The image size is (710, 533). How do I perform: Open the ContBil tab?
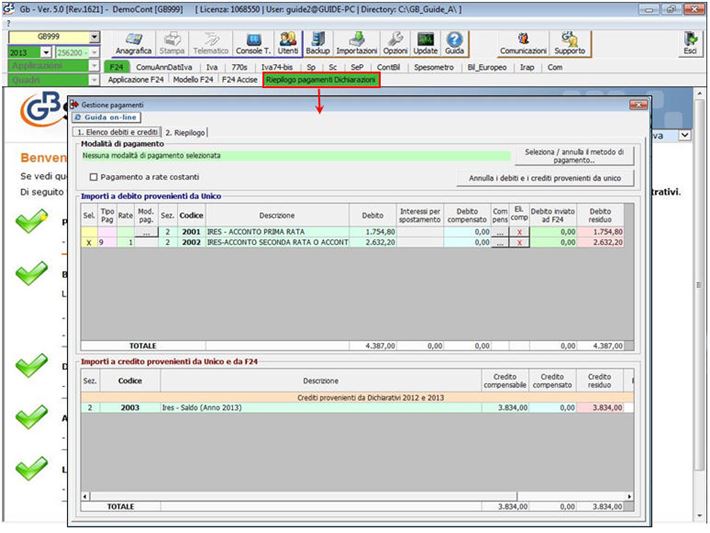coord(389,67)
